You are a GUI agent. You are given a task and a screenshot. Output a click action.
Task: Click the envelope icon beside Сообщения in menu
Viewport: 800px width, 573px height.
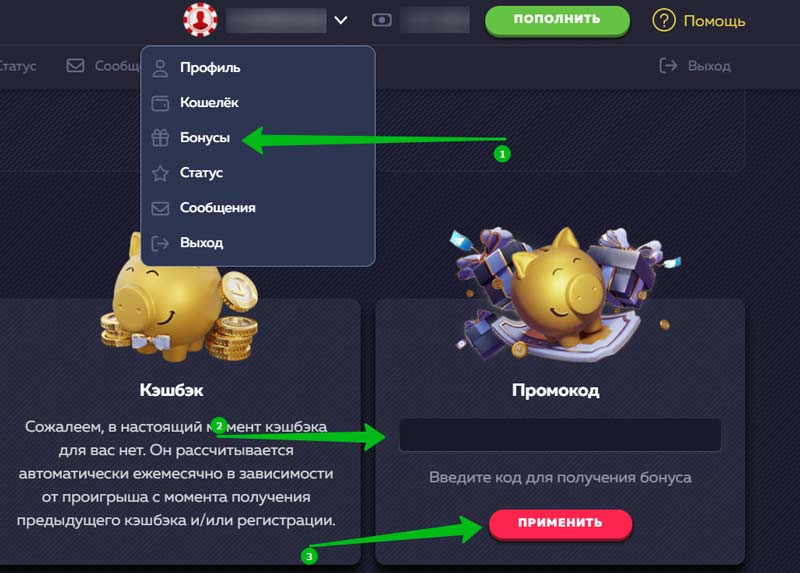pos(160,208)
